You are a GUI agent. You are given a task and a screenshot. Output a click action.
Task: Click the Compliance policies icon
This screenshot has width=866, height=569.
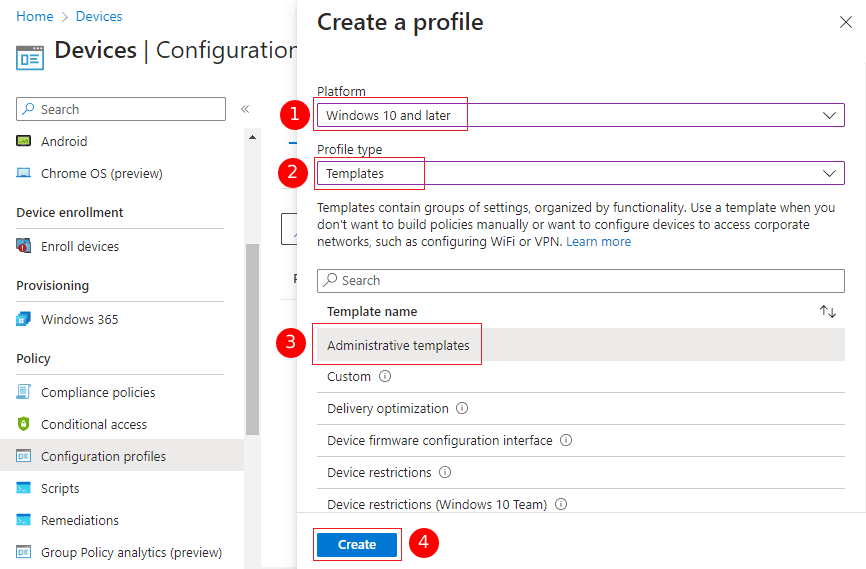(x=24, y=392)
